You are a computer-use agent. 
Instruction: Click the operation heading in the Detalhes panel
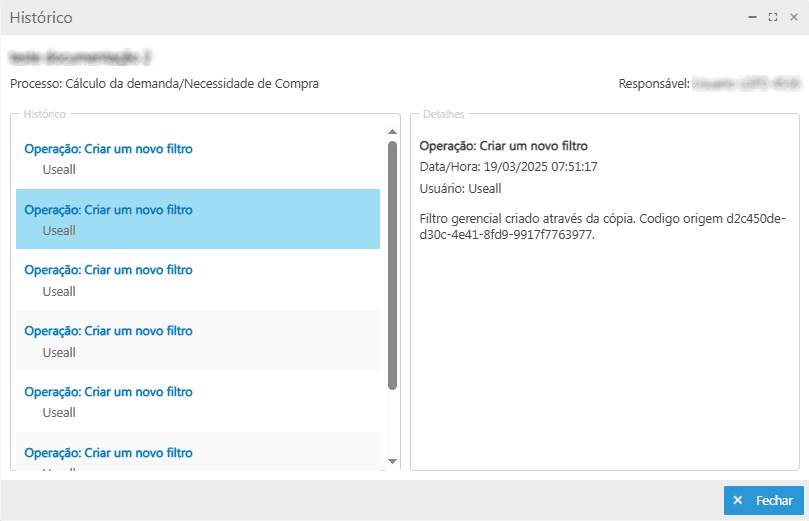503,145
